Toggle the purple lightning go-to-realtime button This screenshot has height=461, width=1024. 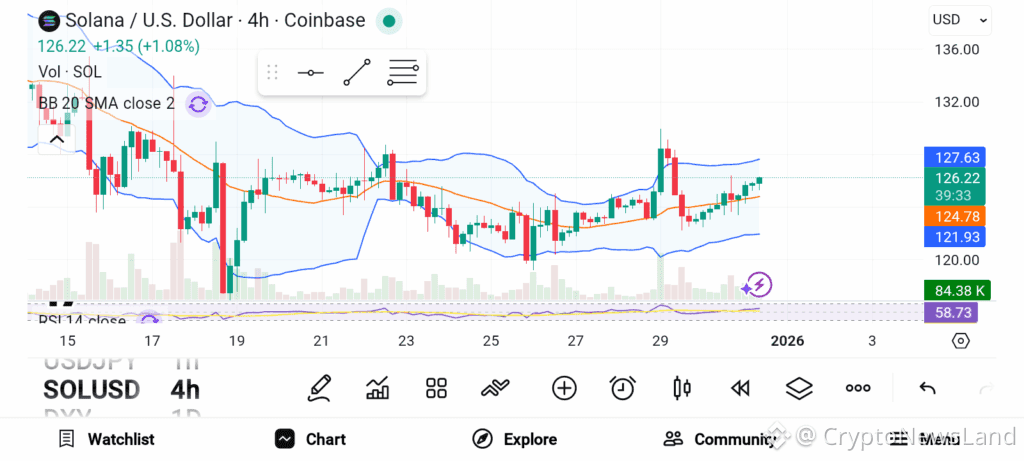point(757,286)
